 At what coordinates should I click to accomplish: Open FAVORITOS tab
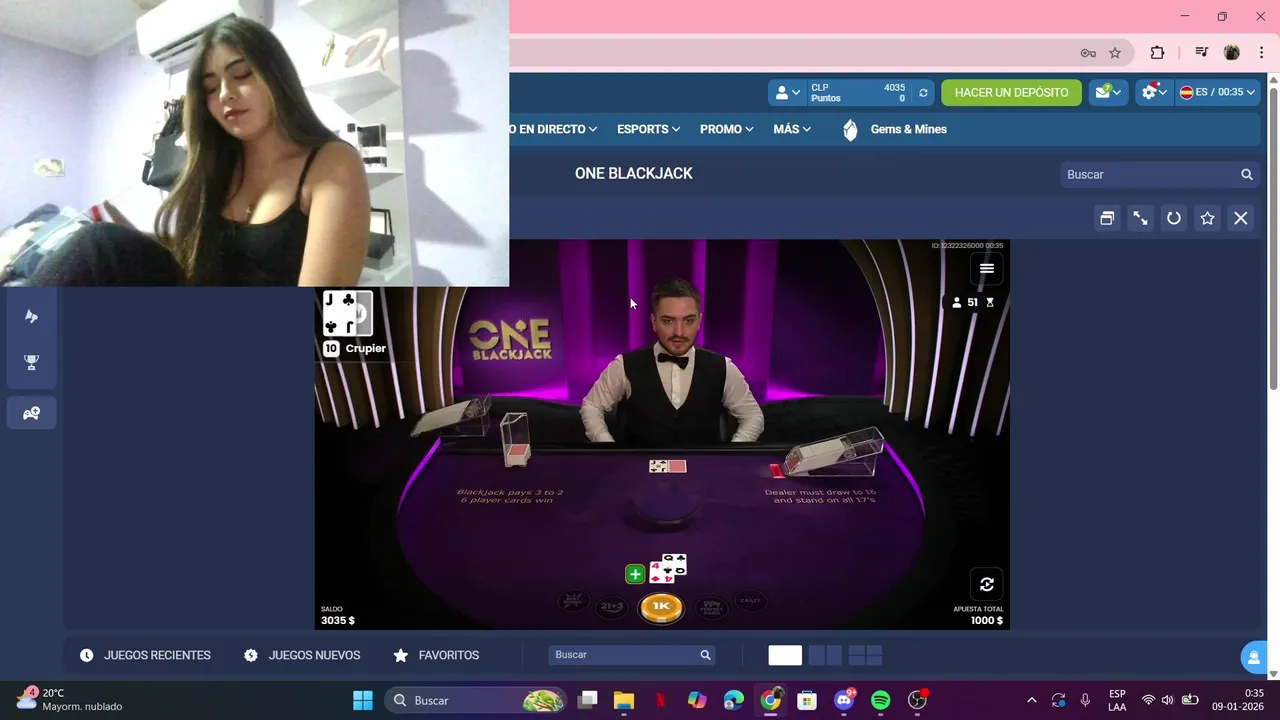click(437, 655)
